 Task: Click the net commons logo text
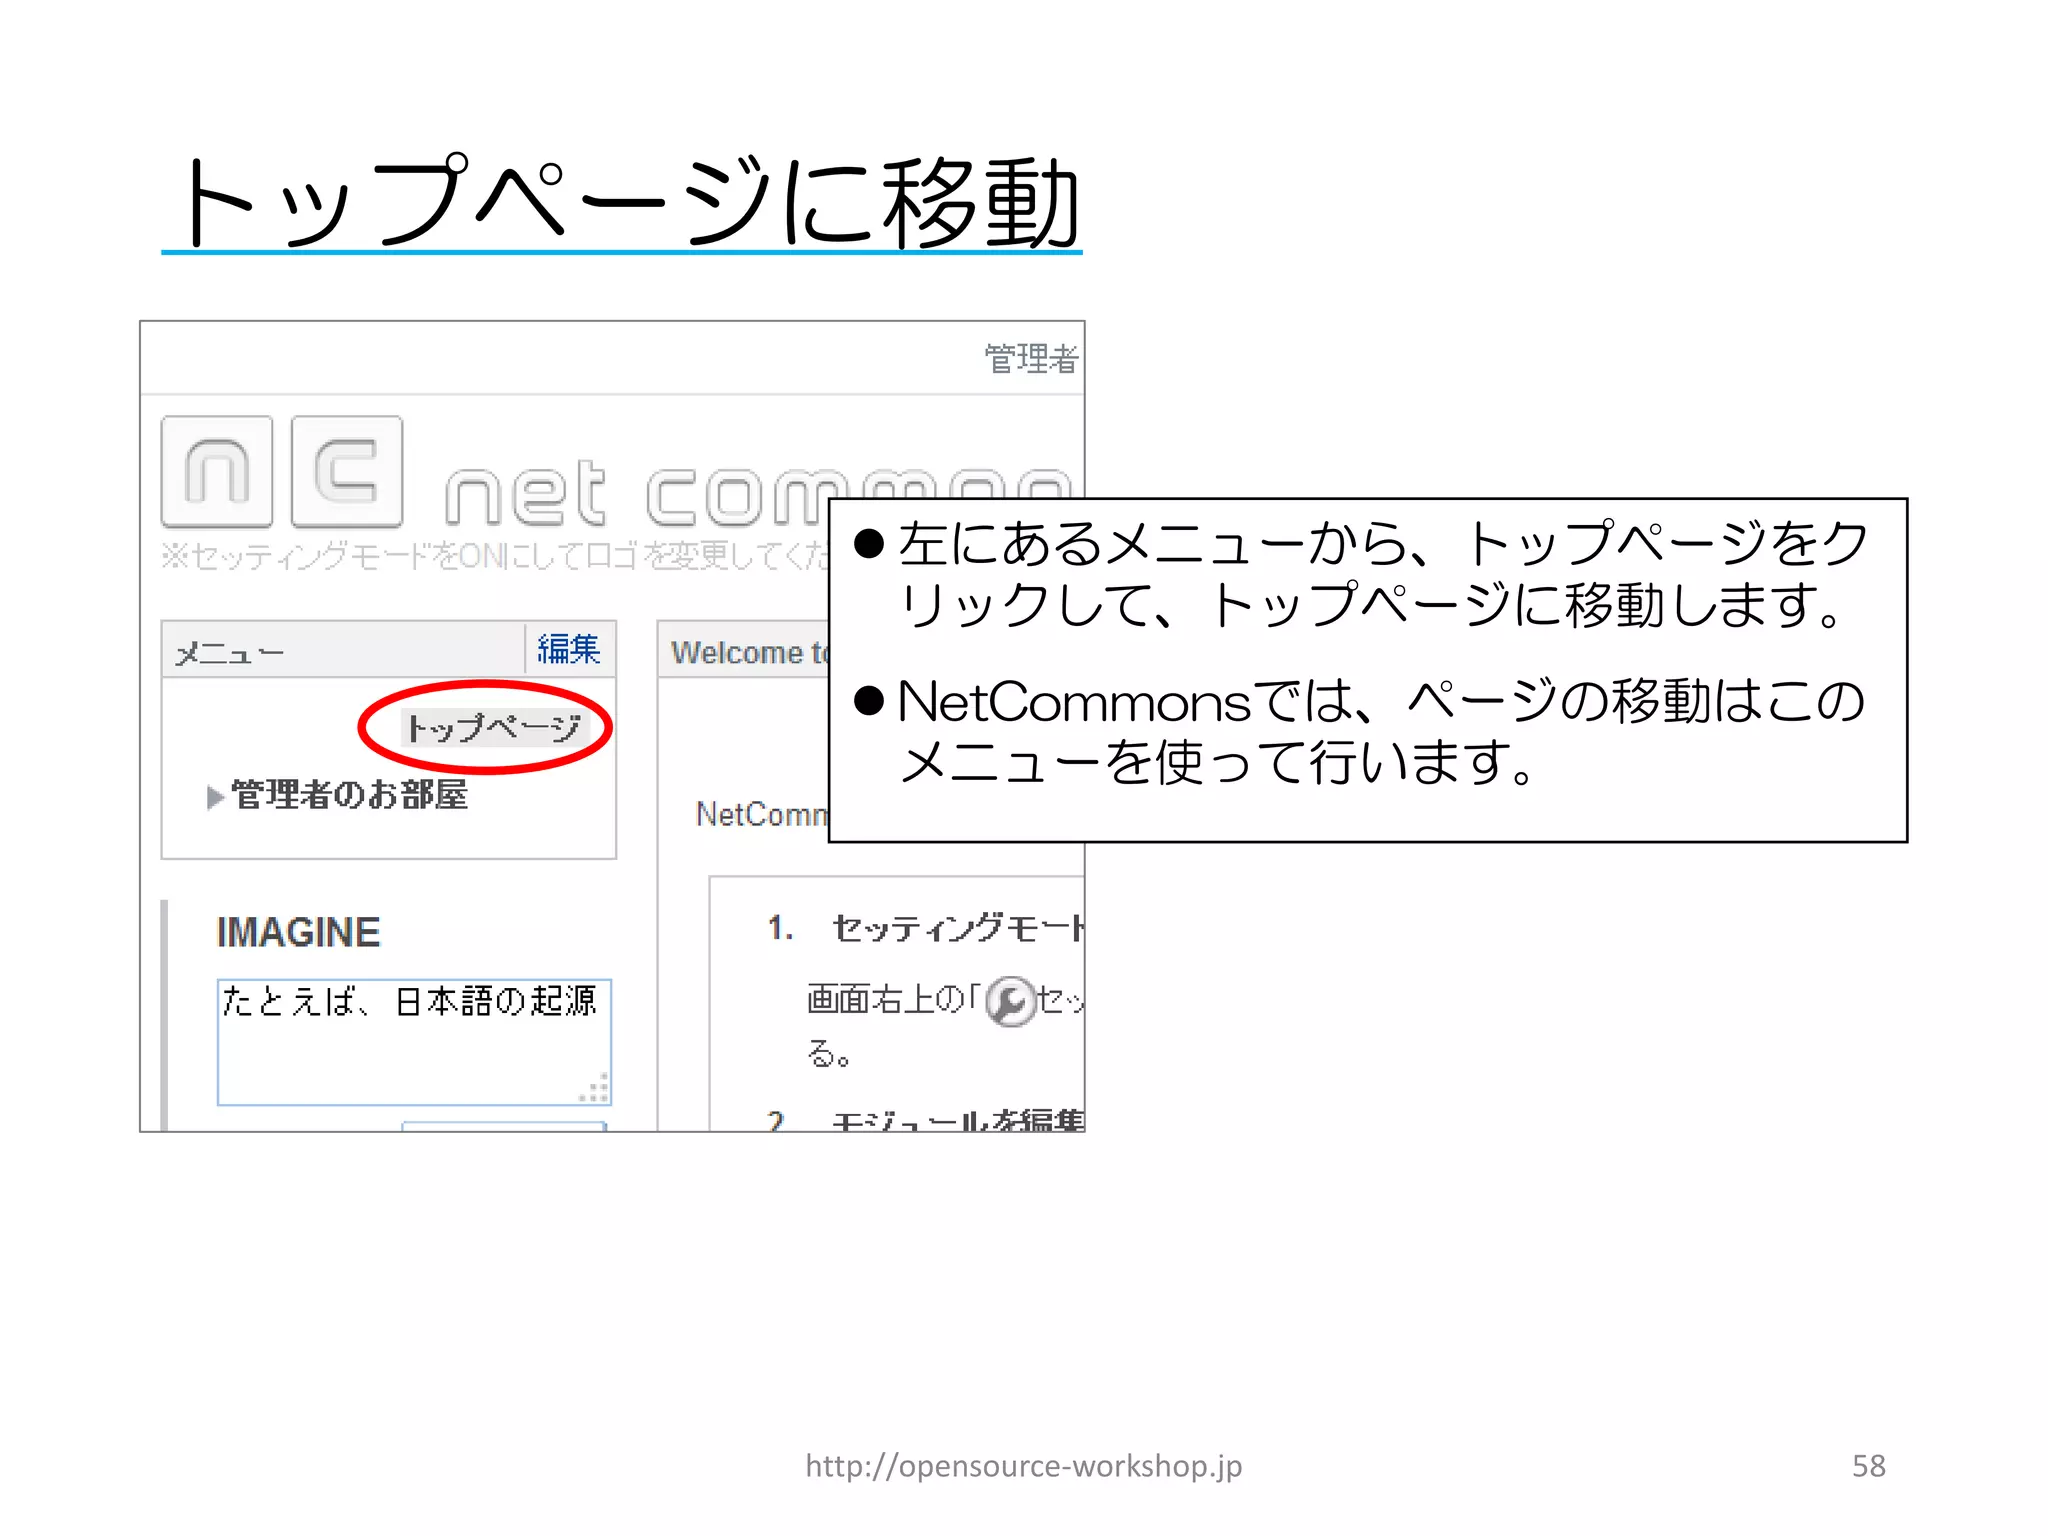758,494
